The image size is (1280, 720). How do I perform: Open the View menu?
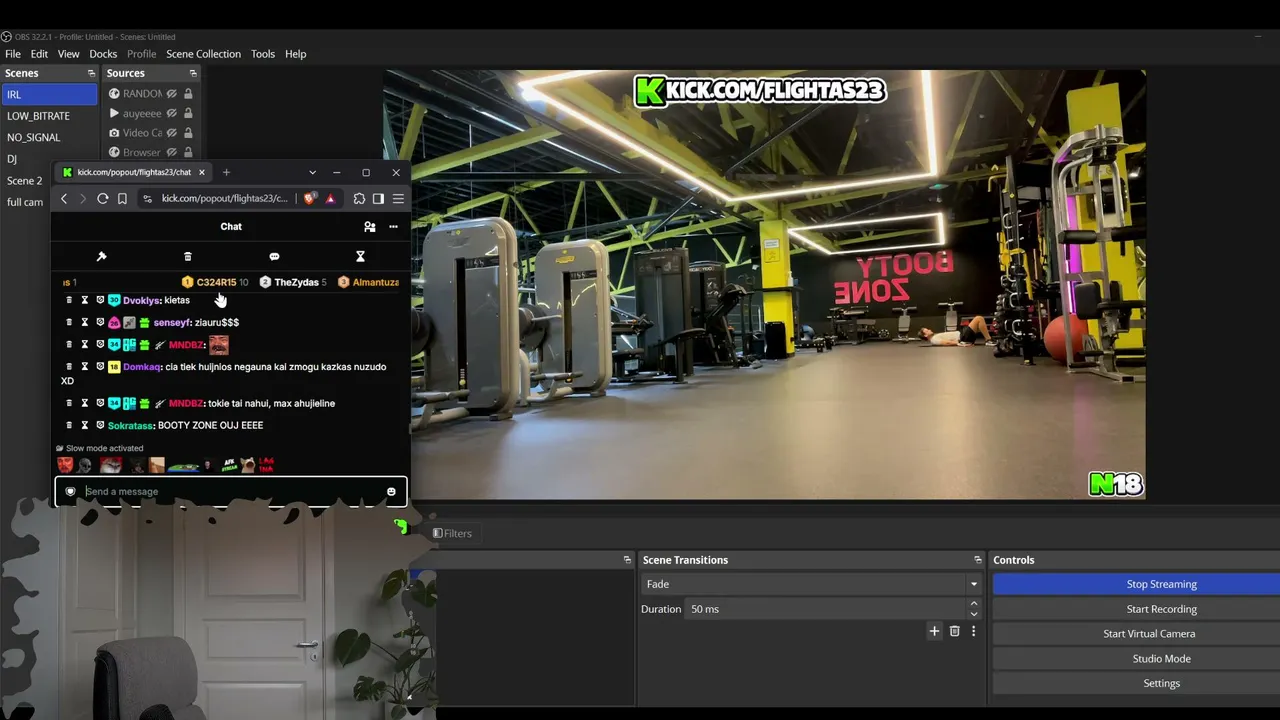tap(68, 54)
